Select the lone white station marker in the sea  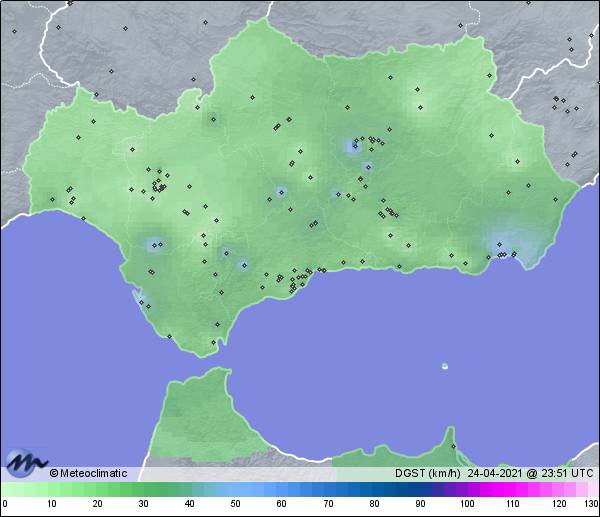tap(445, 366)
